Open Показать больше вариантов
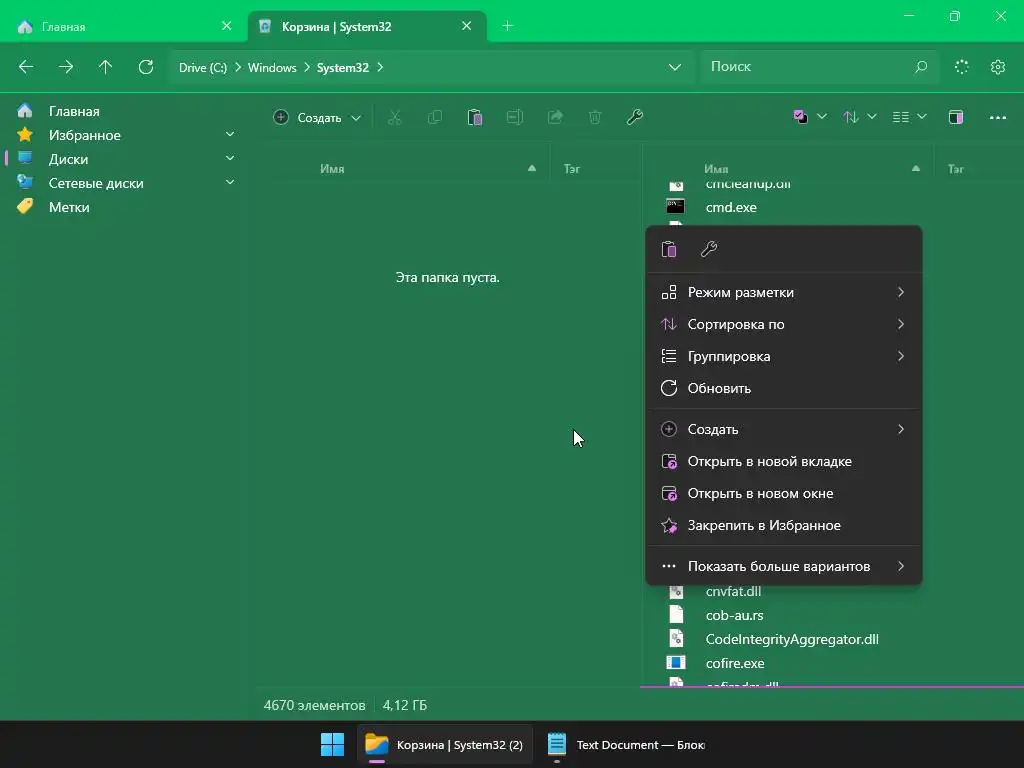 click(x=784, y=567)
